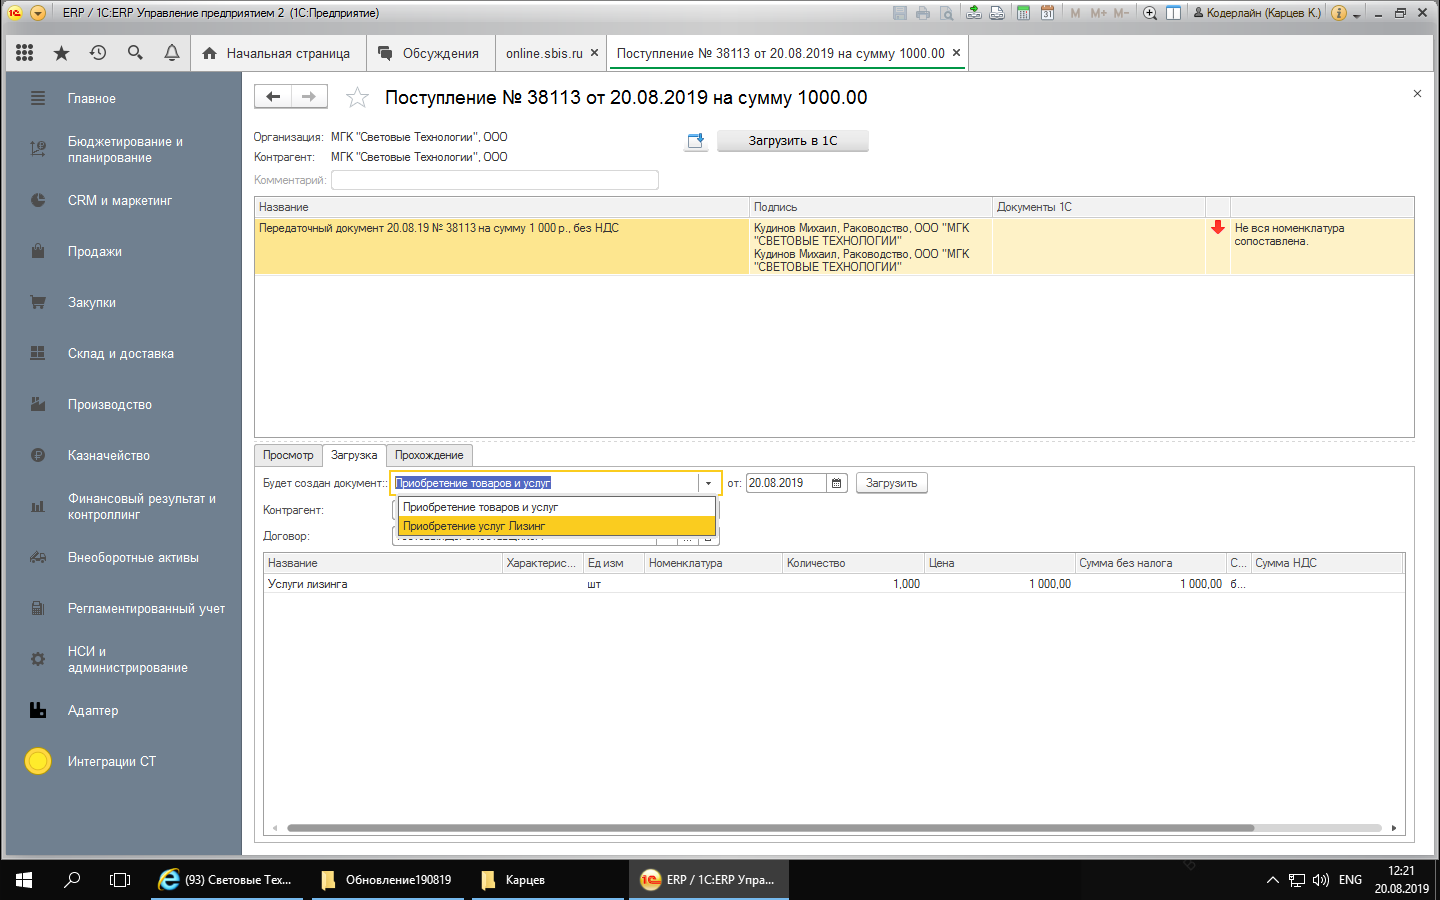Sort by the Номенклатура column header
This screenshot has height=900, width=1440.
(713, 563)
